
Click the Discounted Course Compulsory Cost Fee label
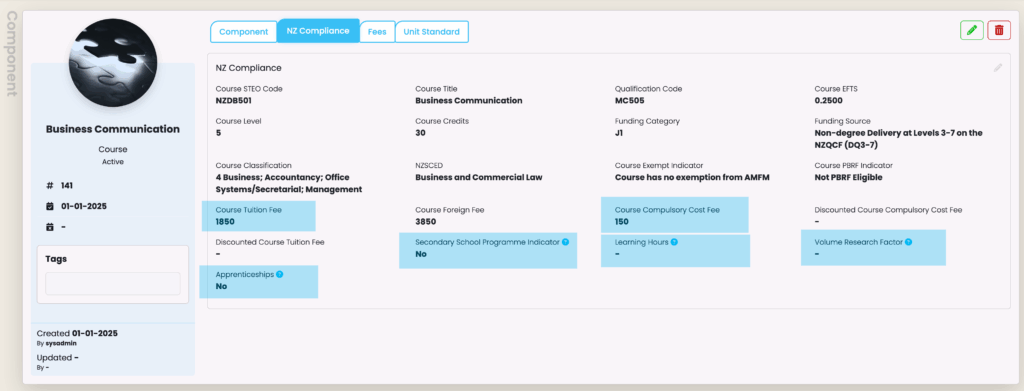click(888, 210)
